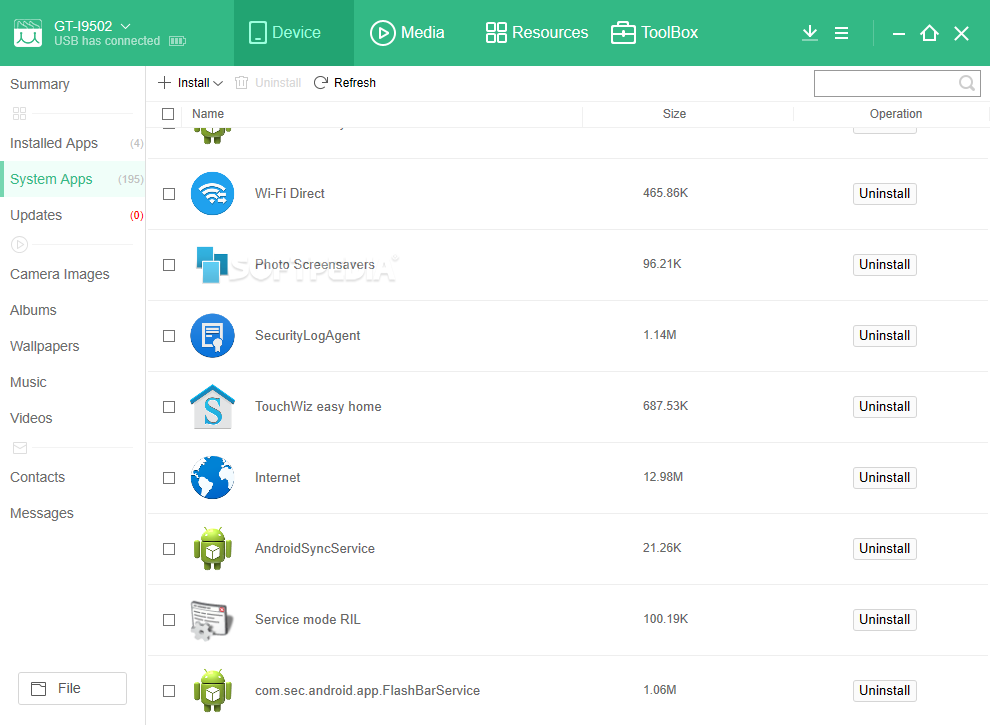Viewport: 990px width, 725px height.
Task: Switch to the Media tab
Action: [407, 32]
